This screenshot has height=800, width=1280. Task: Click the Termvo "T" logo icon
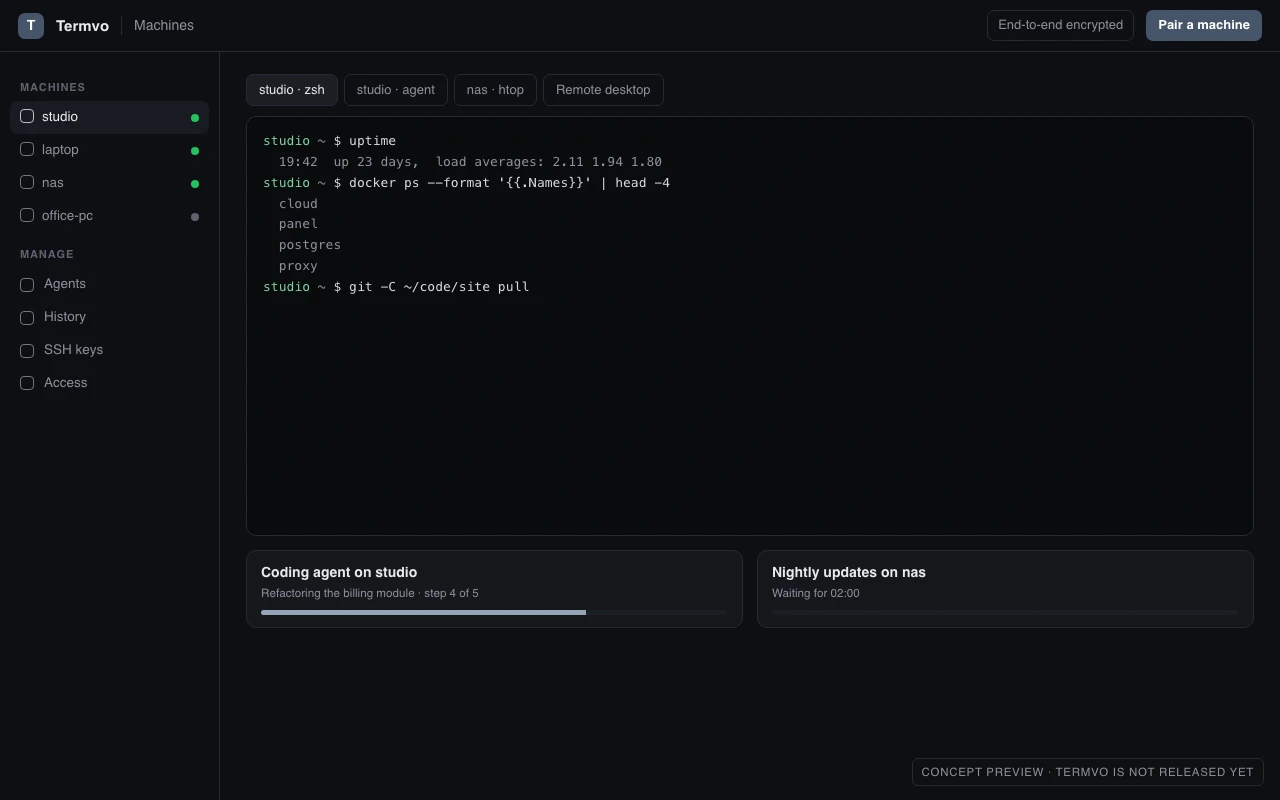tap(31, 25)
